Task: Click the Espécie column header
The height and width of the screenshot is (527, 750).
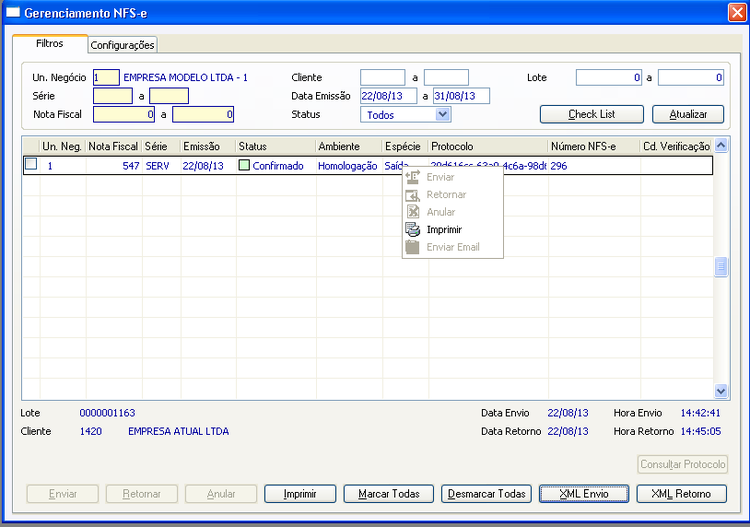Action: (x=405, y=146)
